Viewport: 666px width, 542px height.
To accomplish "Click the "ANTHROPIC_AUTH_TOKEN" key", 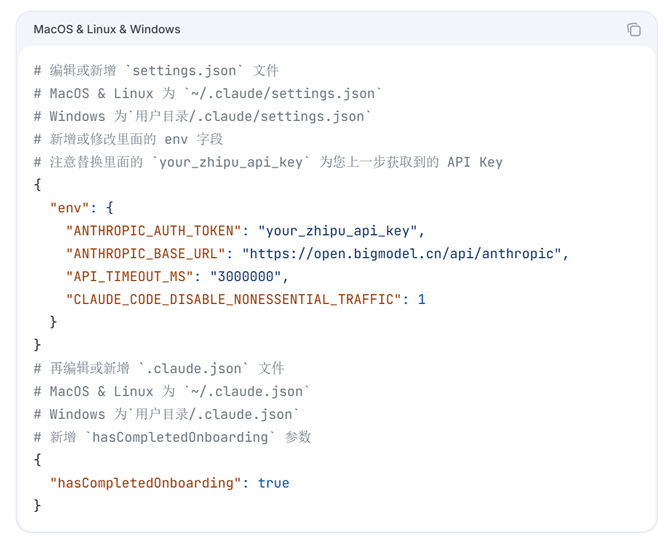I will point(153,231).
